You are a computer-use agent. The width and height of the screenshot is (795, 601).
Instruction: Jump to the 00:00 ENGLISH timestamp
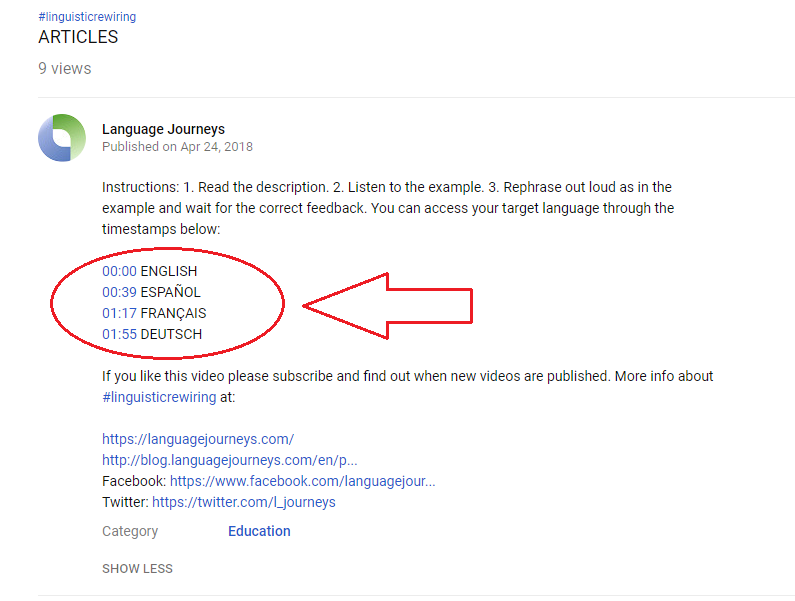coord(119,271)
